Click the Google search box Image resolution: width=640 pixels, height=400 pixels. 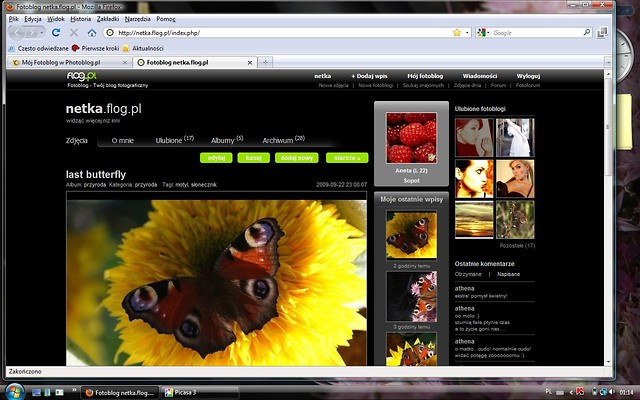pyautogui.click(x=536, y=33)
